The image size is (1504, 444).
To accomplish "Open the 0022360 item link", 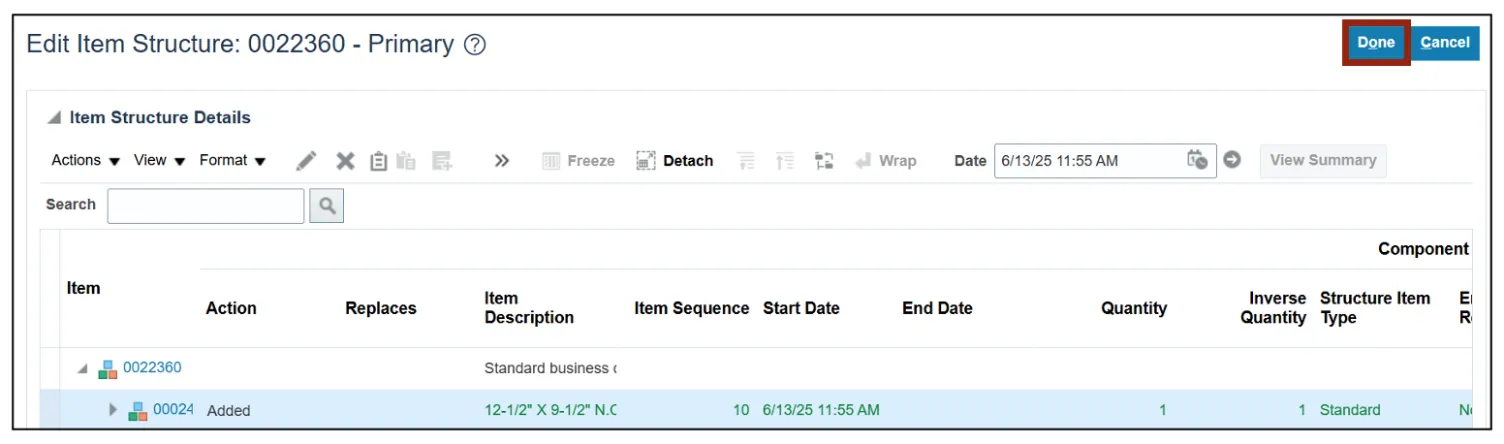I will coord(152,367).
